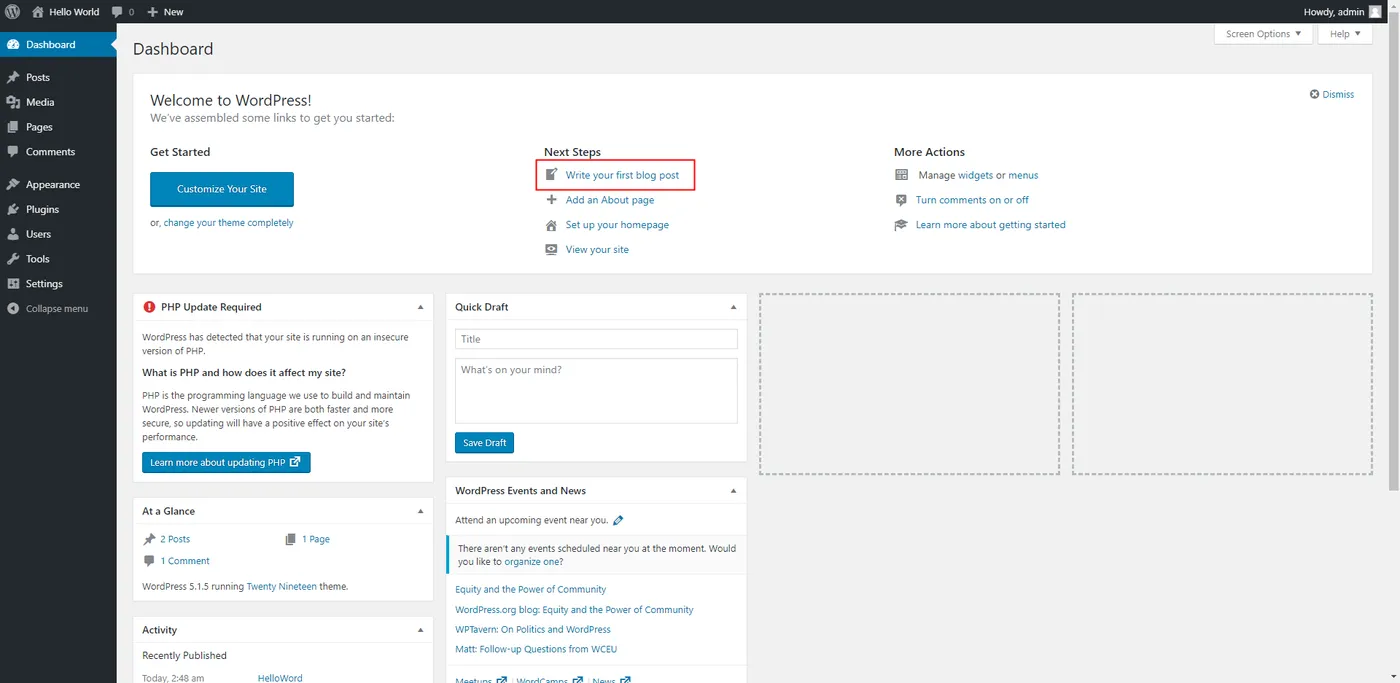
Task: Click the widgets grid icon under More Actions
Action: 901,174
